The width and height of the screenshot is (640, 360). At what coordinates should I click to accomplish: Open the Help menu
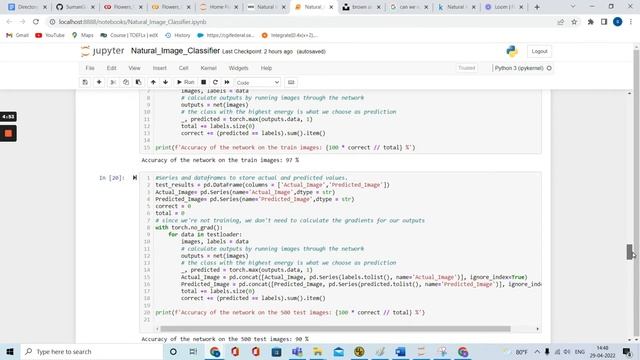[x=266, y=68]
